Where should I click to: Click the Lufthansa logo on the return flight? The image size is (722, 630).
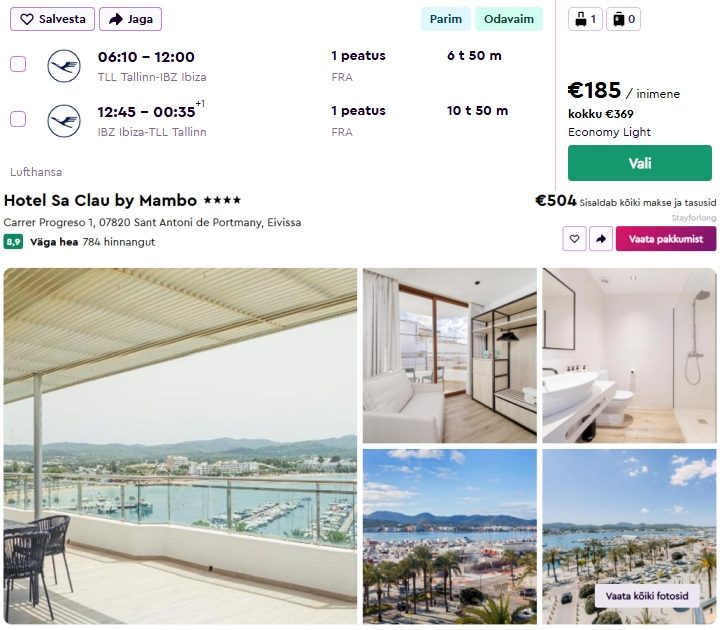[64, 121]
